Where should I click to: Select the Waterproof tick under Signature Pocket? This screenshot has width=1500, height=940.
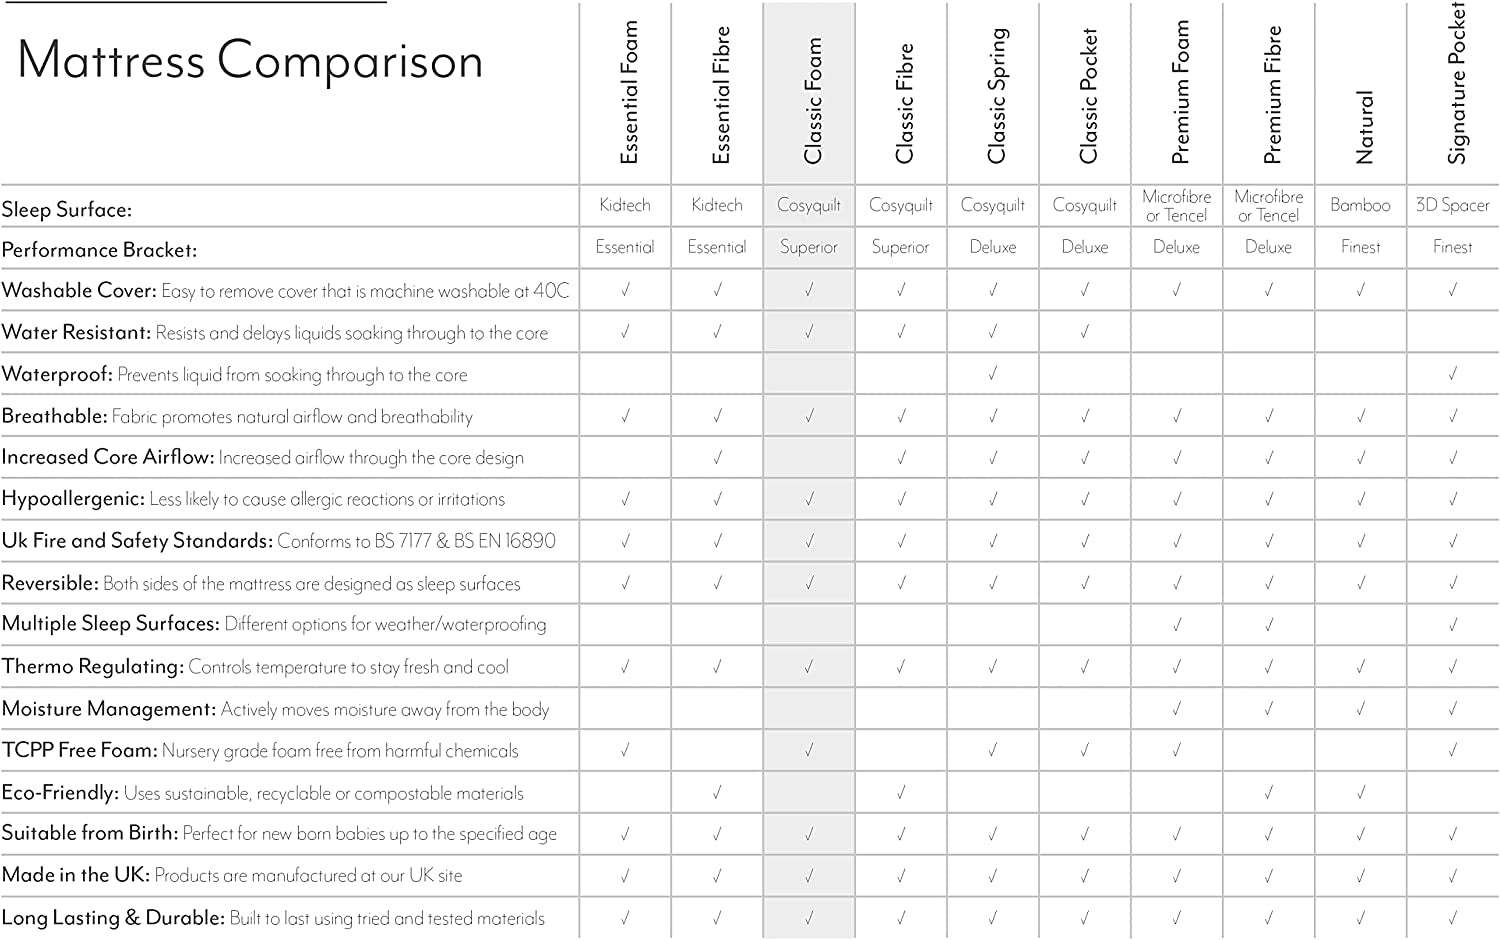(x=1453, y=374)
